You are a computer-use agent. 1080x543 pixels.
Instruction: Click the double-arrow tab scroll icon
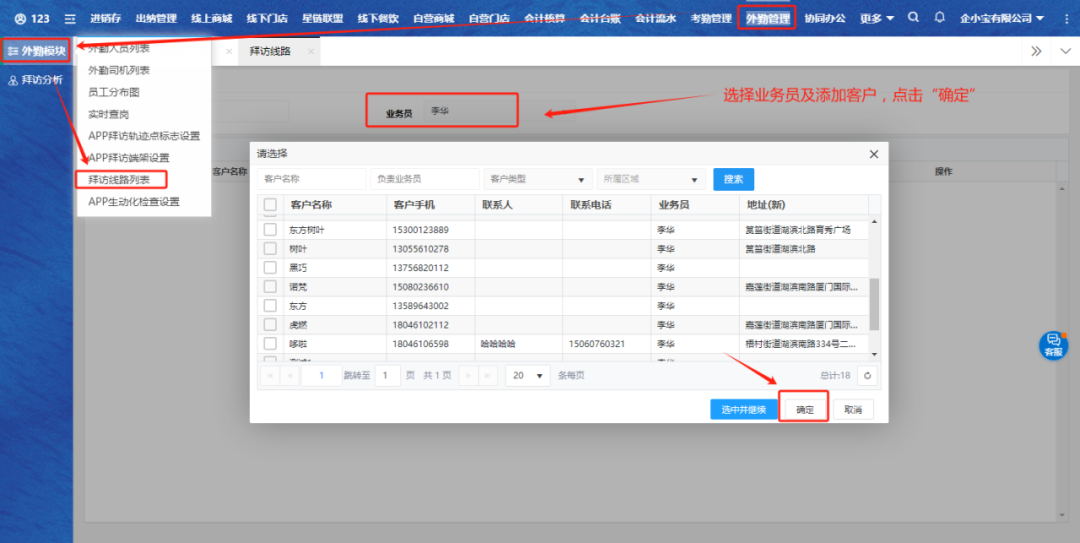click(x=1036, y=51)
